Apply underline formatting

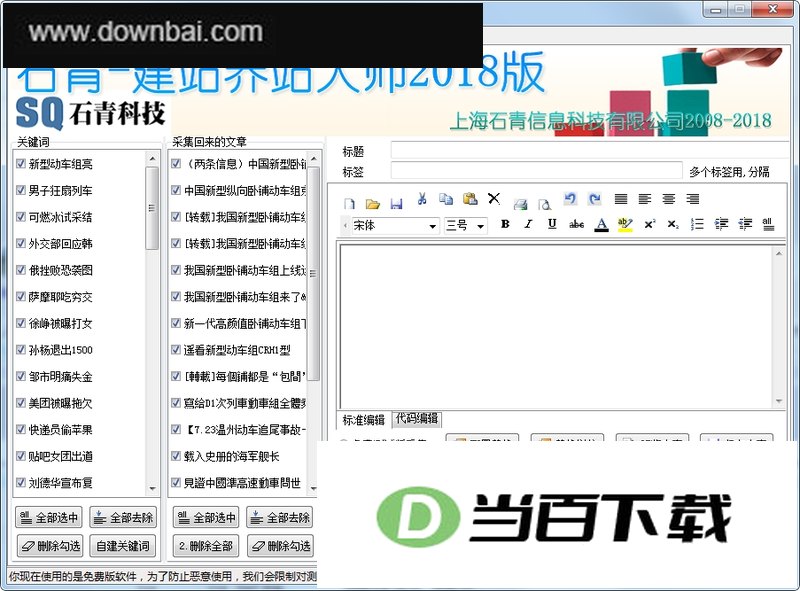point(552,224)
